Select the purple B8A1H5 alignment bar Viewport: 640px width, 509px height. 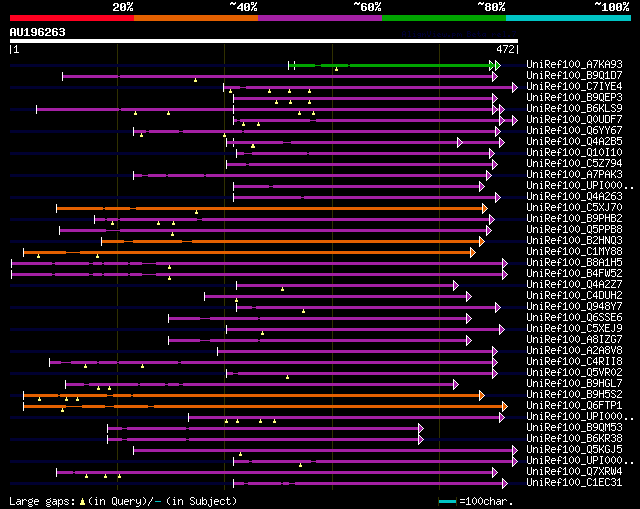click(x=258, y=264)
